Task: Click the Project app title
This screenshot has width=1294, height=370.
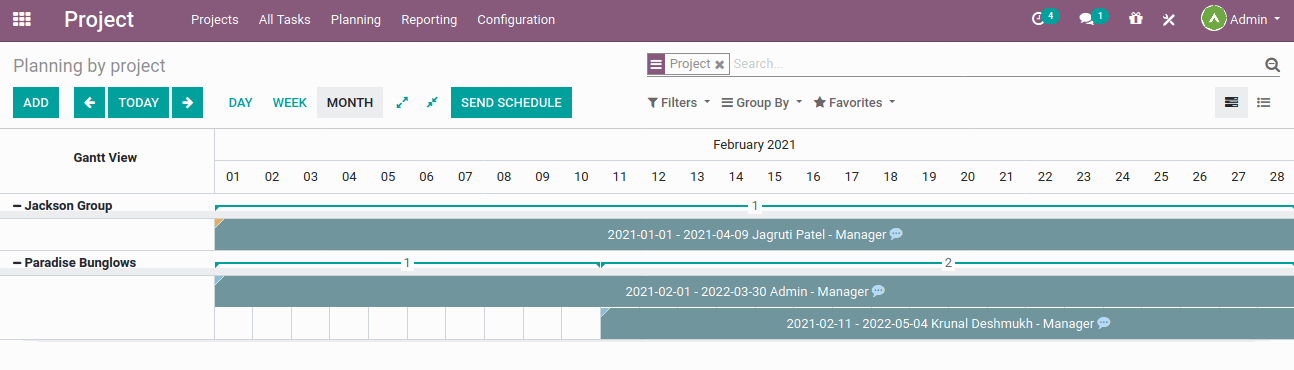Action: 99,19
